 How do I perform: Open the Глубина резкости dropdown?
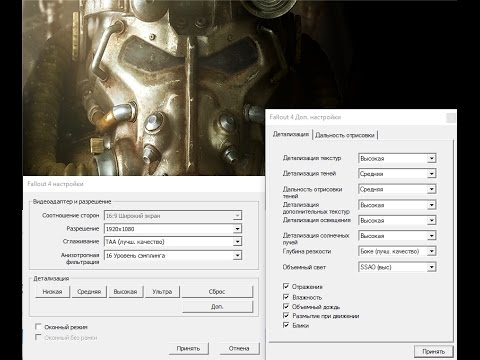(397, 251)
